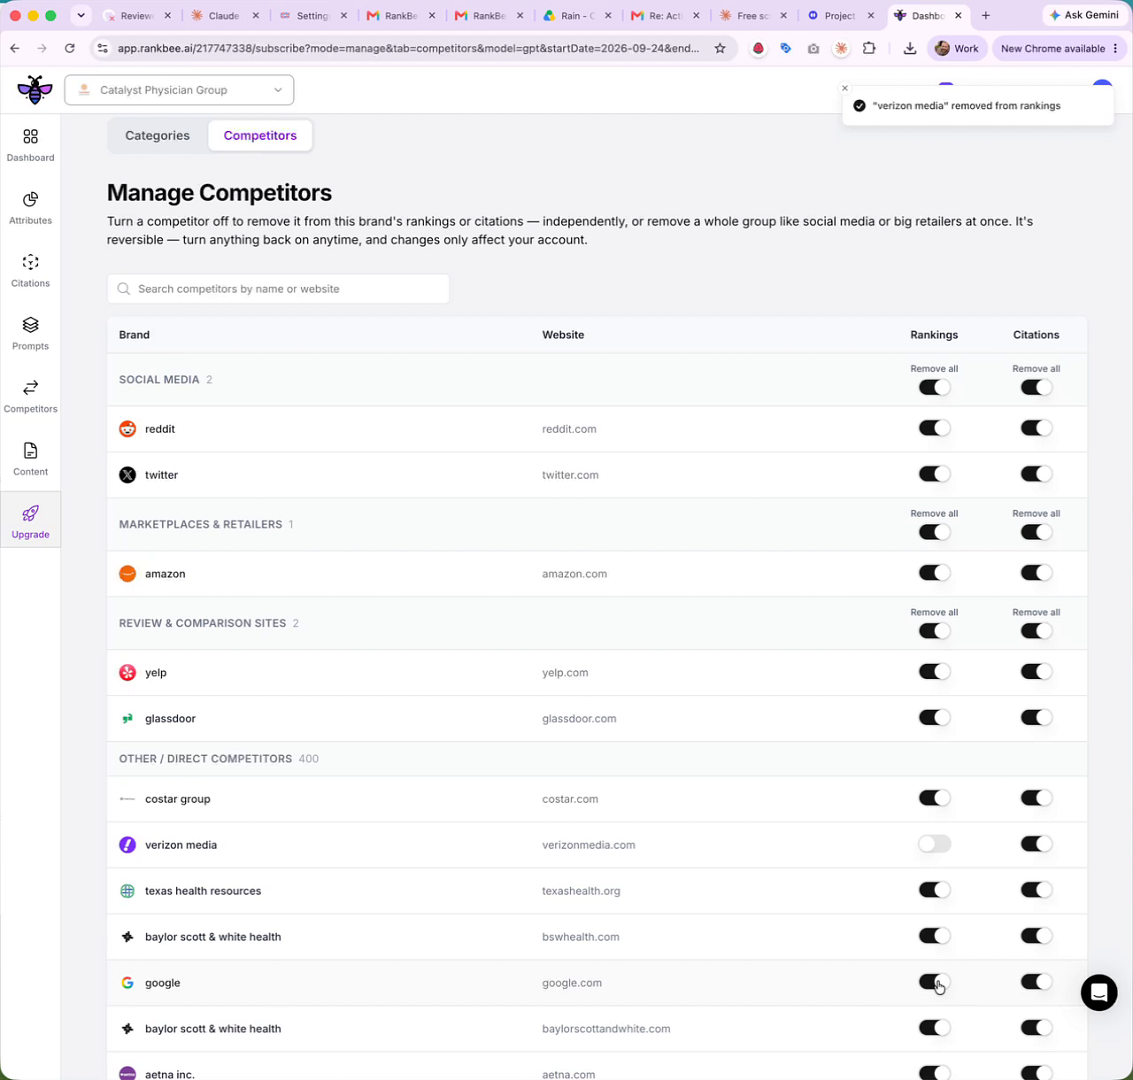The height and width of the screenshot is (1080, 1133).
Task: Toggle Marketplaces & Retailers Remove all citations
Action: tap(1035, 532)
